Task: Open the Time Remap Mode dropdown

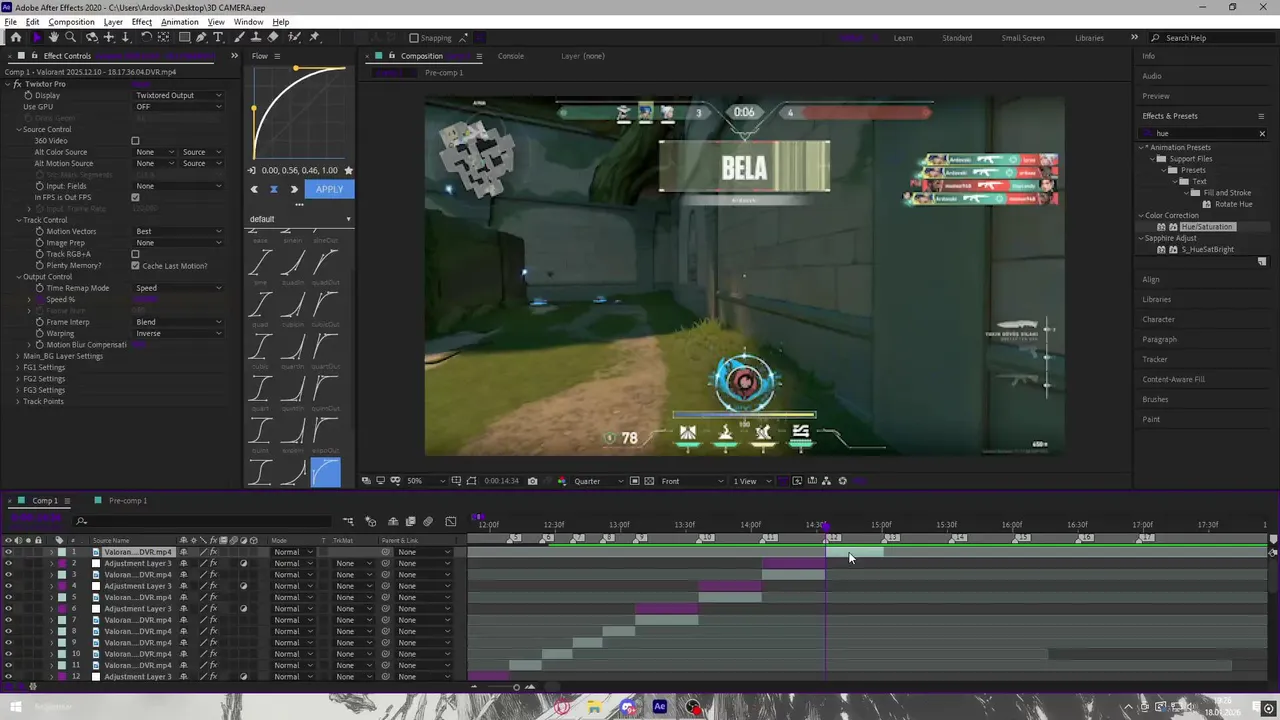Action: point(178,288)
